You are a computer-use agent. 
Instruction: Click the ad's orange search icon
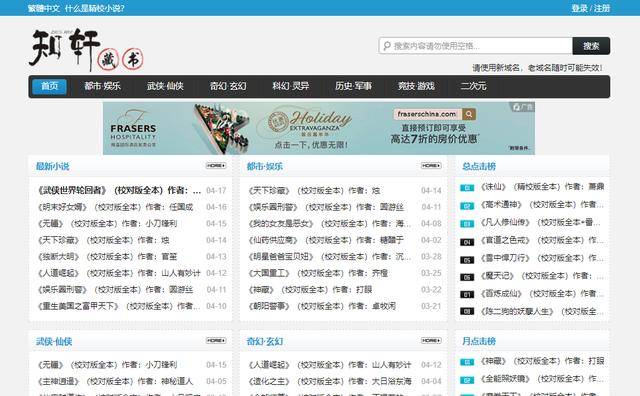469,114
